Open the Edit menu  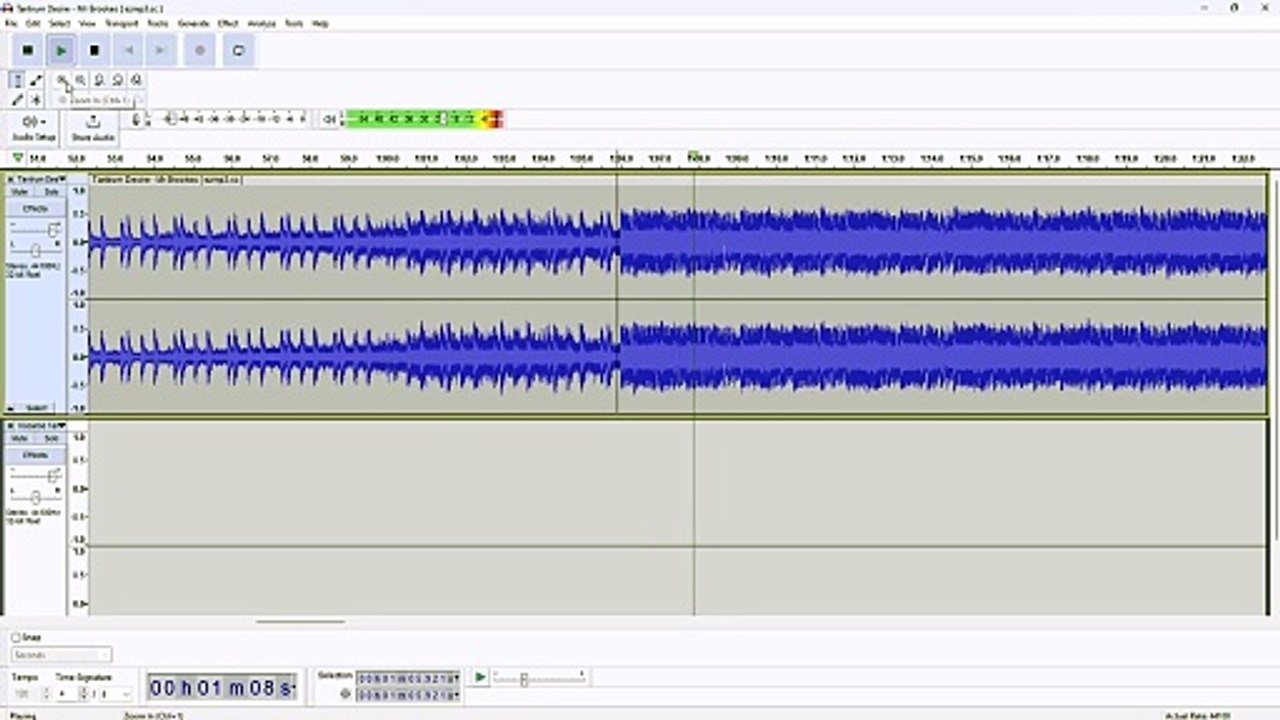coord(33,22)
